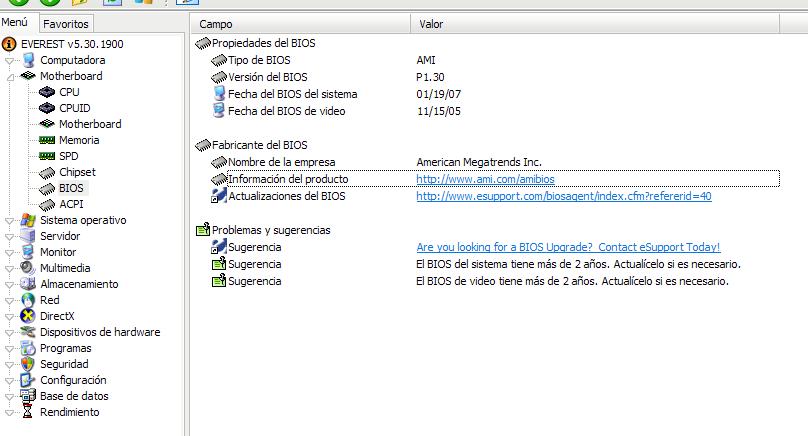808x436 pixels.
Task: Click the Red network globe icon
Action: pos(28,300)
